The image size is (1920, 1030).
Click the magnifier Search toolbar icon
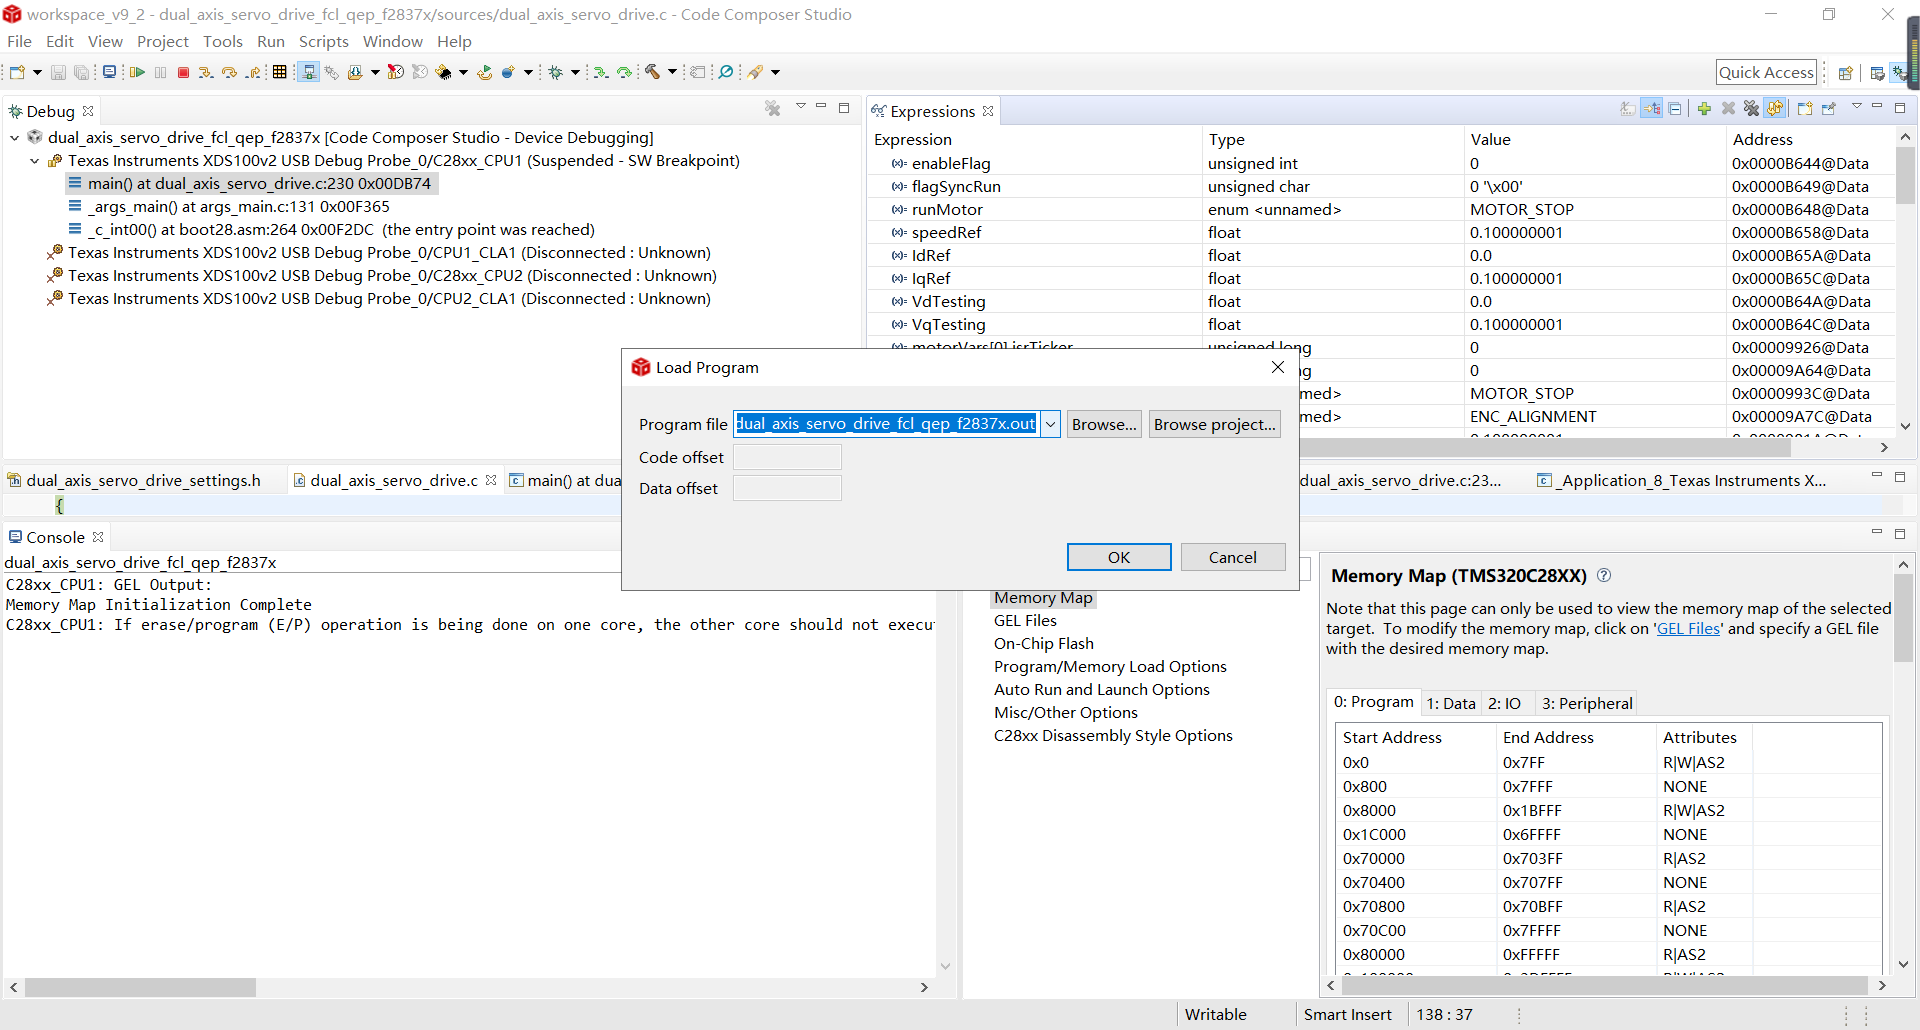coord(726,72)
